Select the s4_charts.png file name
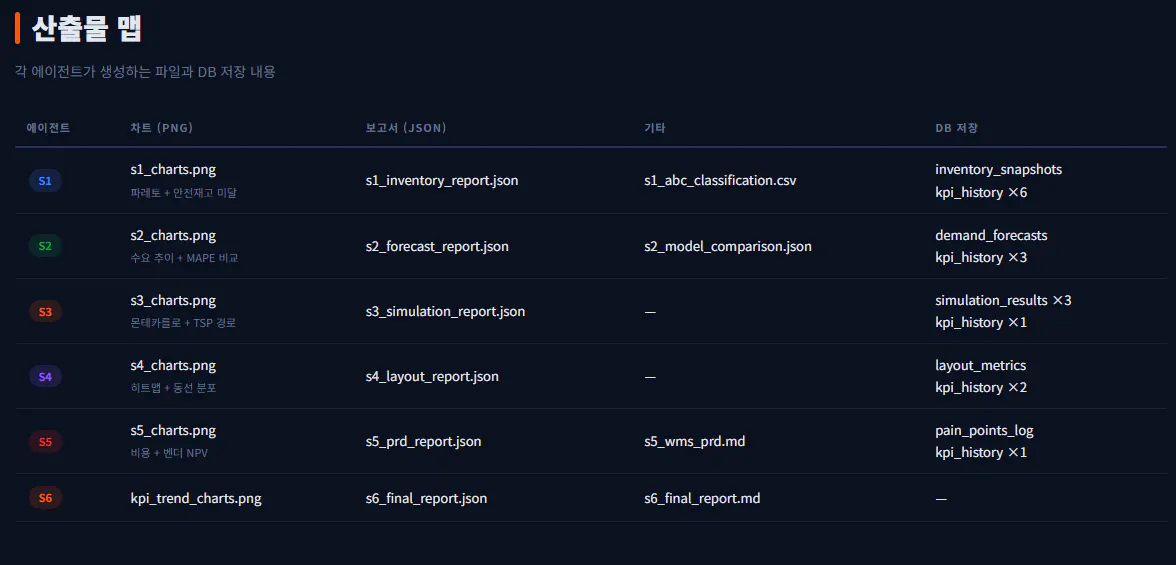Viewport: 1176px width, 565px height. 172,366
